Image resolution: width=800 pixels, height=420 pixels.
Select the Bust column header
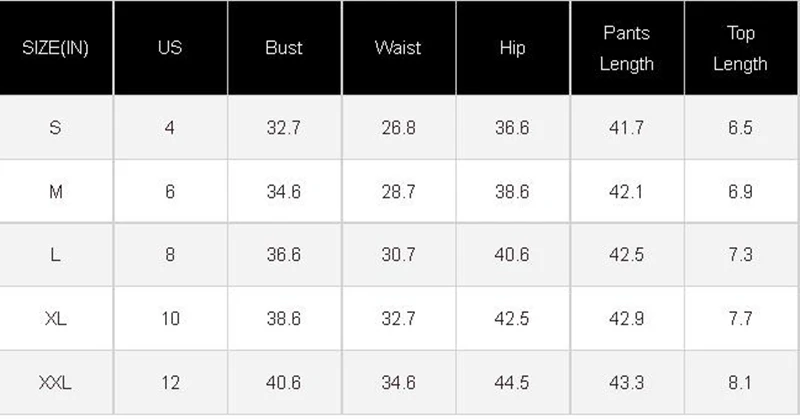[284, 48]
